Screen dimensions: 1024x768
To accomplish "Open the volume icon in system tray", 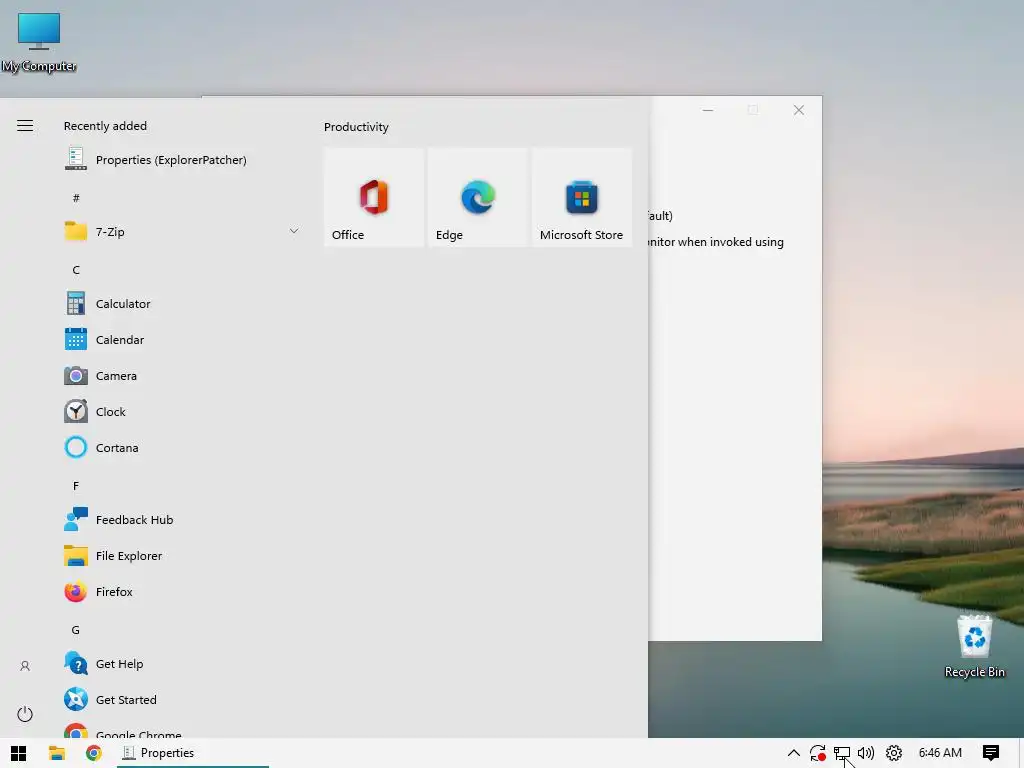I will (x=866, y=753).
